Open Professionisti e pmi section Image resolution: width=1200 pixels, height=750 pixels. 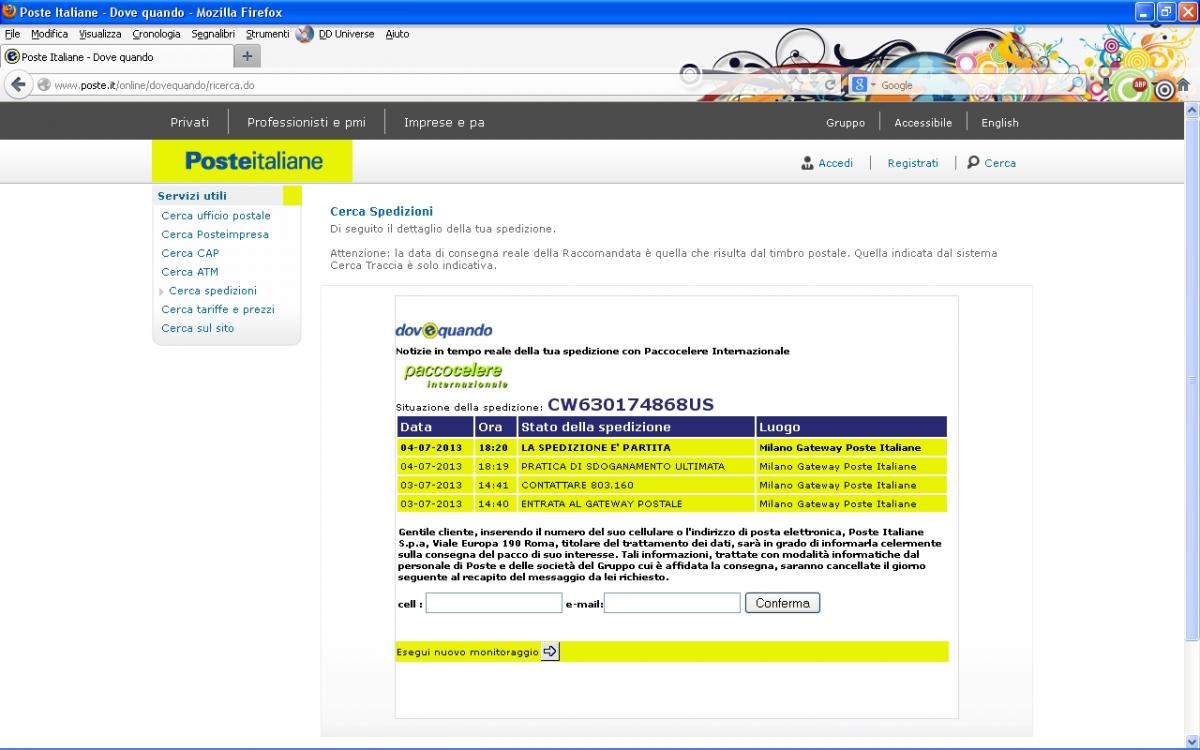pos(306,122)
